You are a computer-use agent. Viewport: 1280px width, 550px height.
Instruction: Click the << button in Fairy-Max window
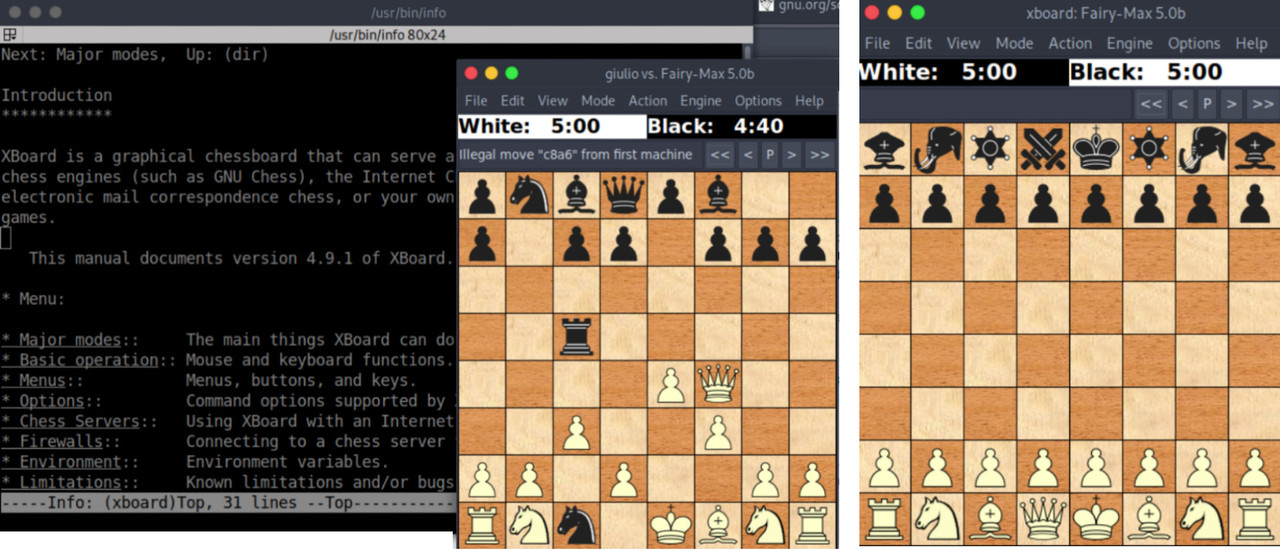point(1151,104)
